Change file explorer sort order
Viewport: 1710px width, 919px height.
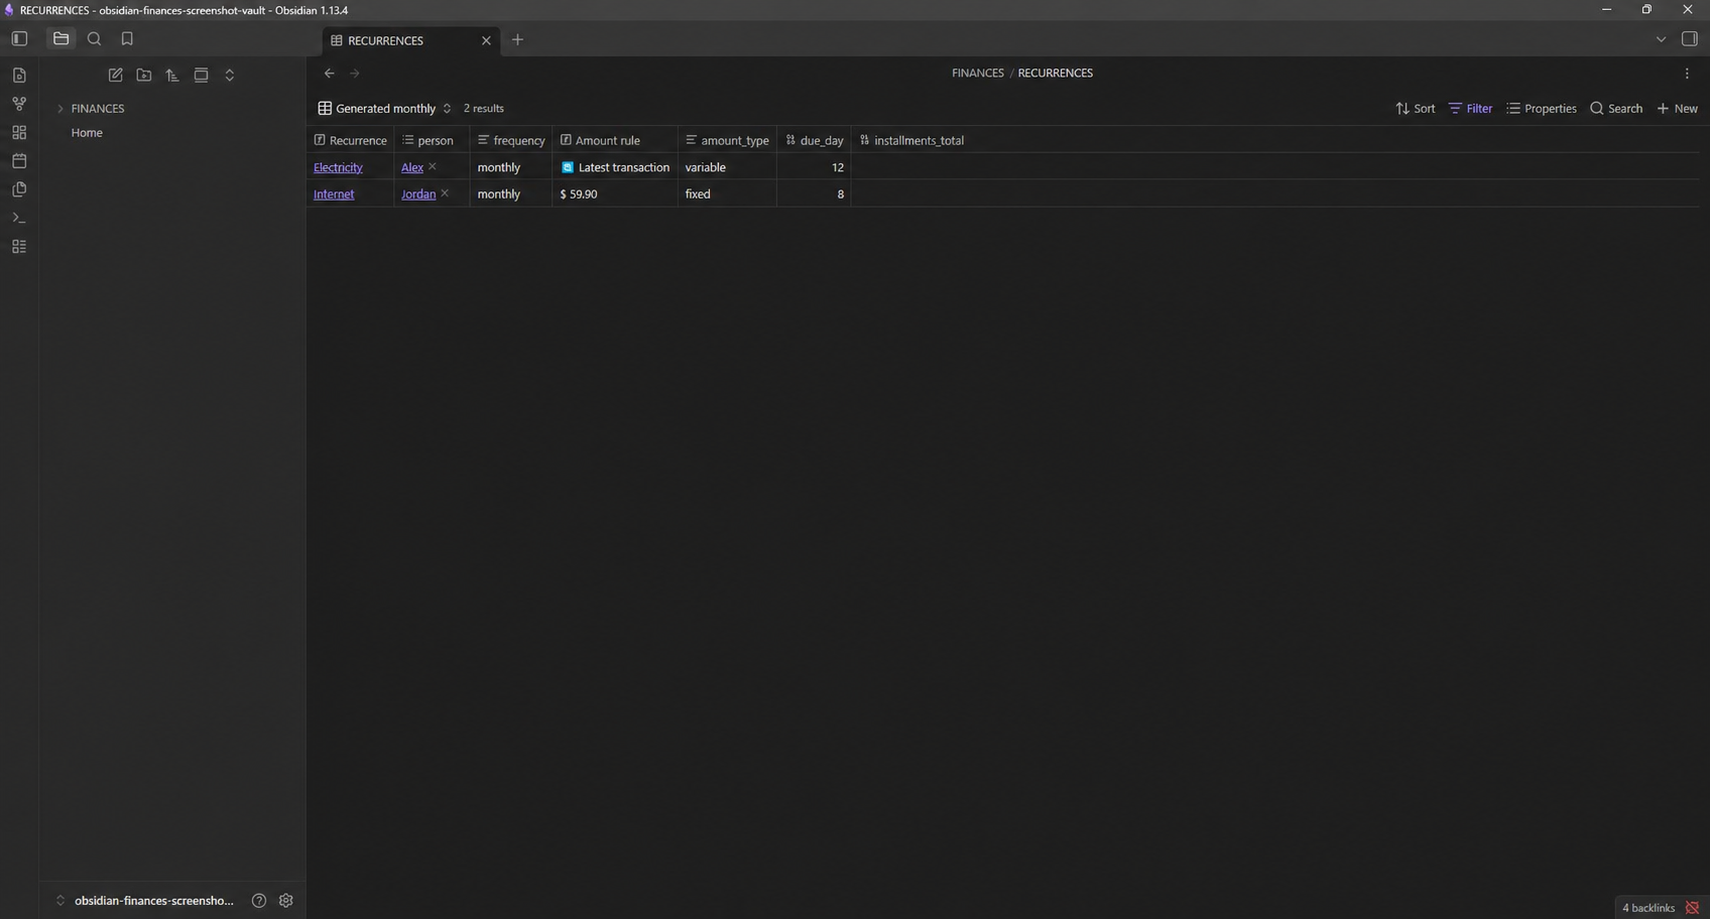172,75
